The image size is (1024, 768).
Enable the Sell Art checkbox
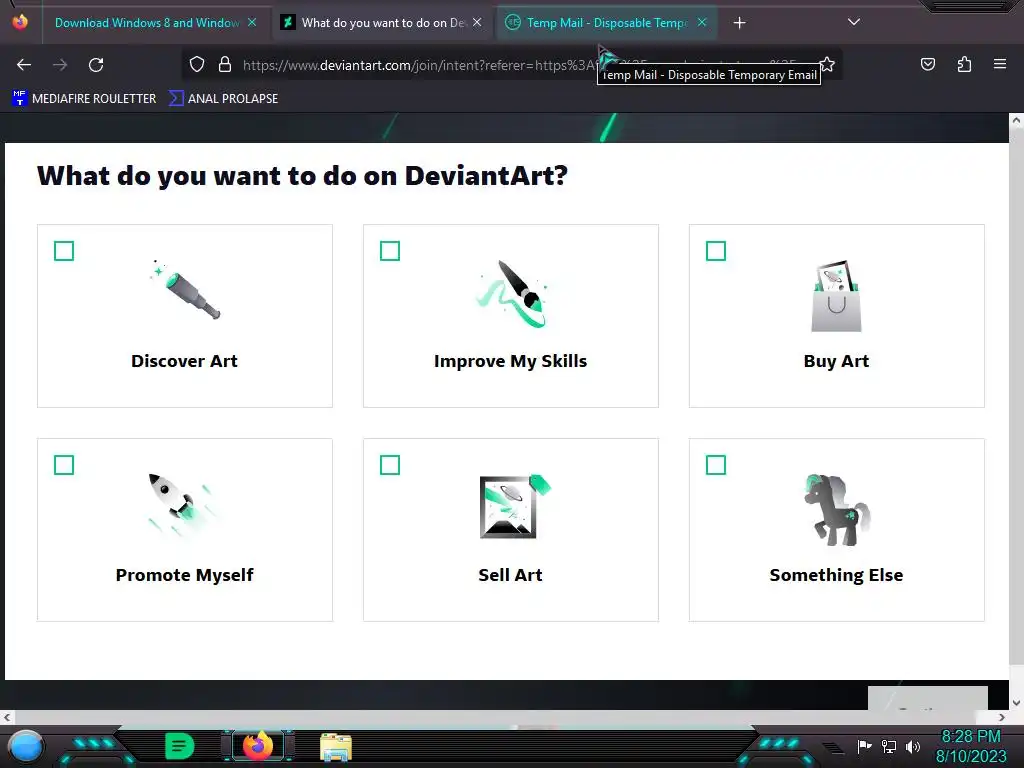pos(390,465)
